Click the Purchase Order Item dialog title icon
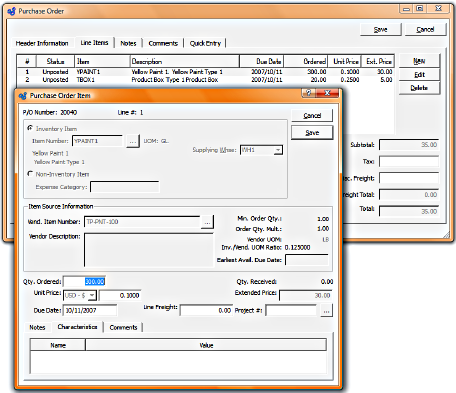This screenshot has height=393, width=456. 23,96
